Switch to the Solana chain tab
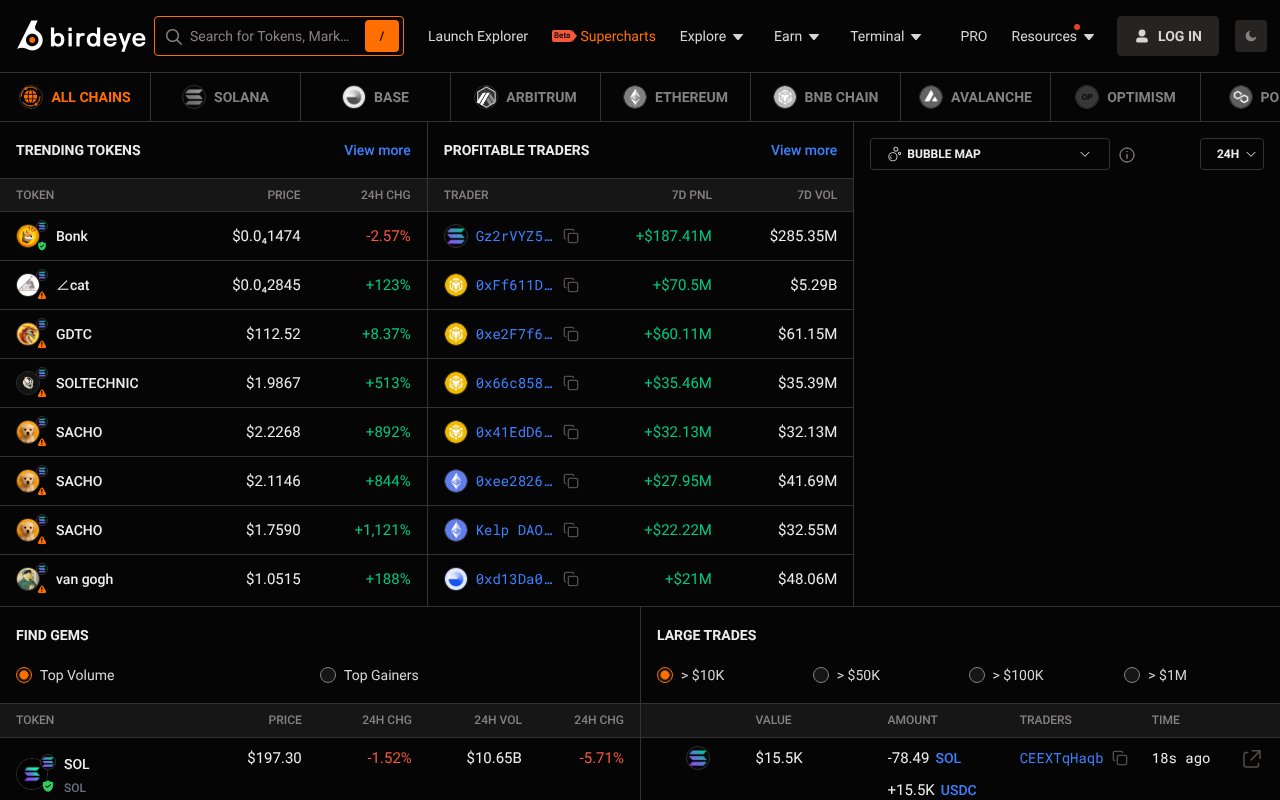Screen dimensions: 1280x800 tap(226, 97)
